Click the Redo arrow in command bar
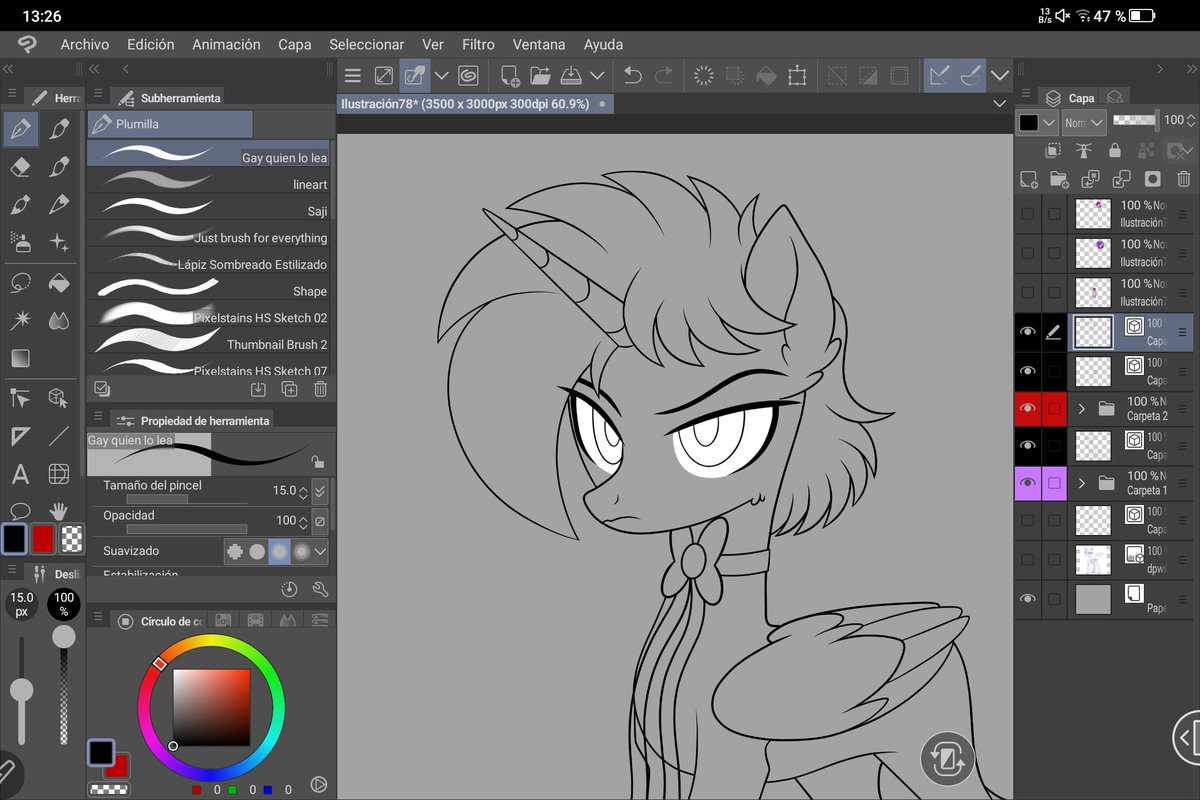Screen dimensions: 1200x800 (663, 75)
